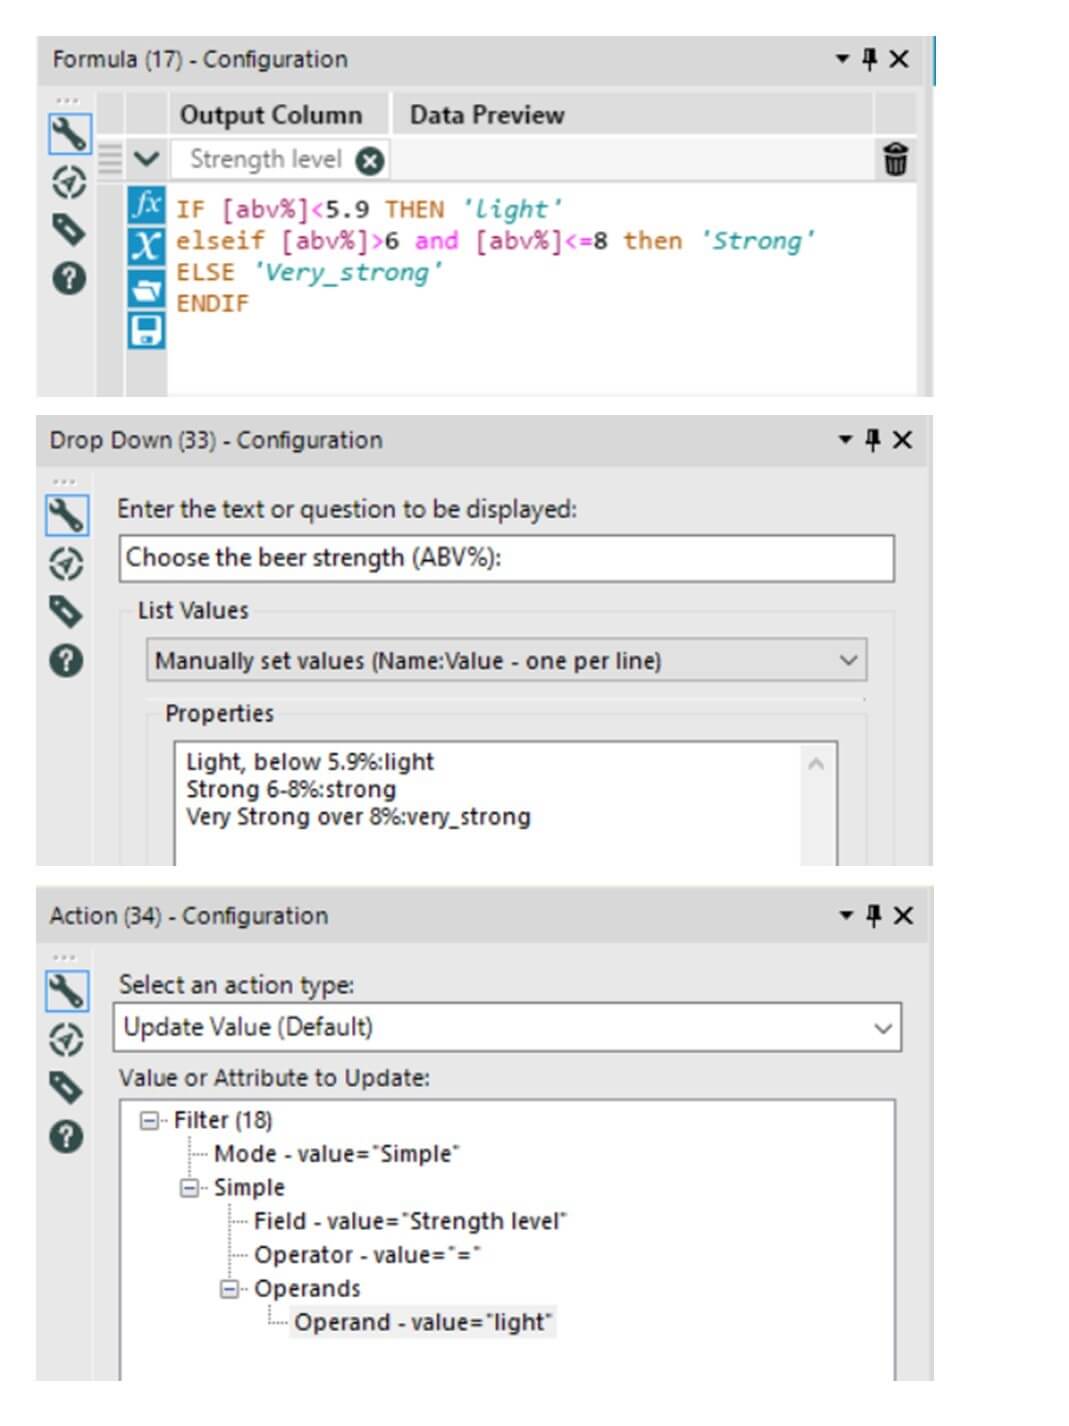The image size is (1069, 1426).
Task: Click the annotation icon in Drop Down sidebar
Action: [x=65, y=565]
